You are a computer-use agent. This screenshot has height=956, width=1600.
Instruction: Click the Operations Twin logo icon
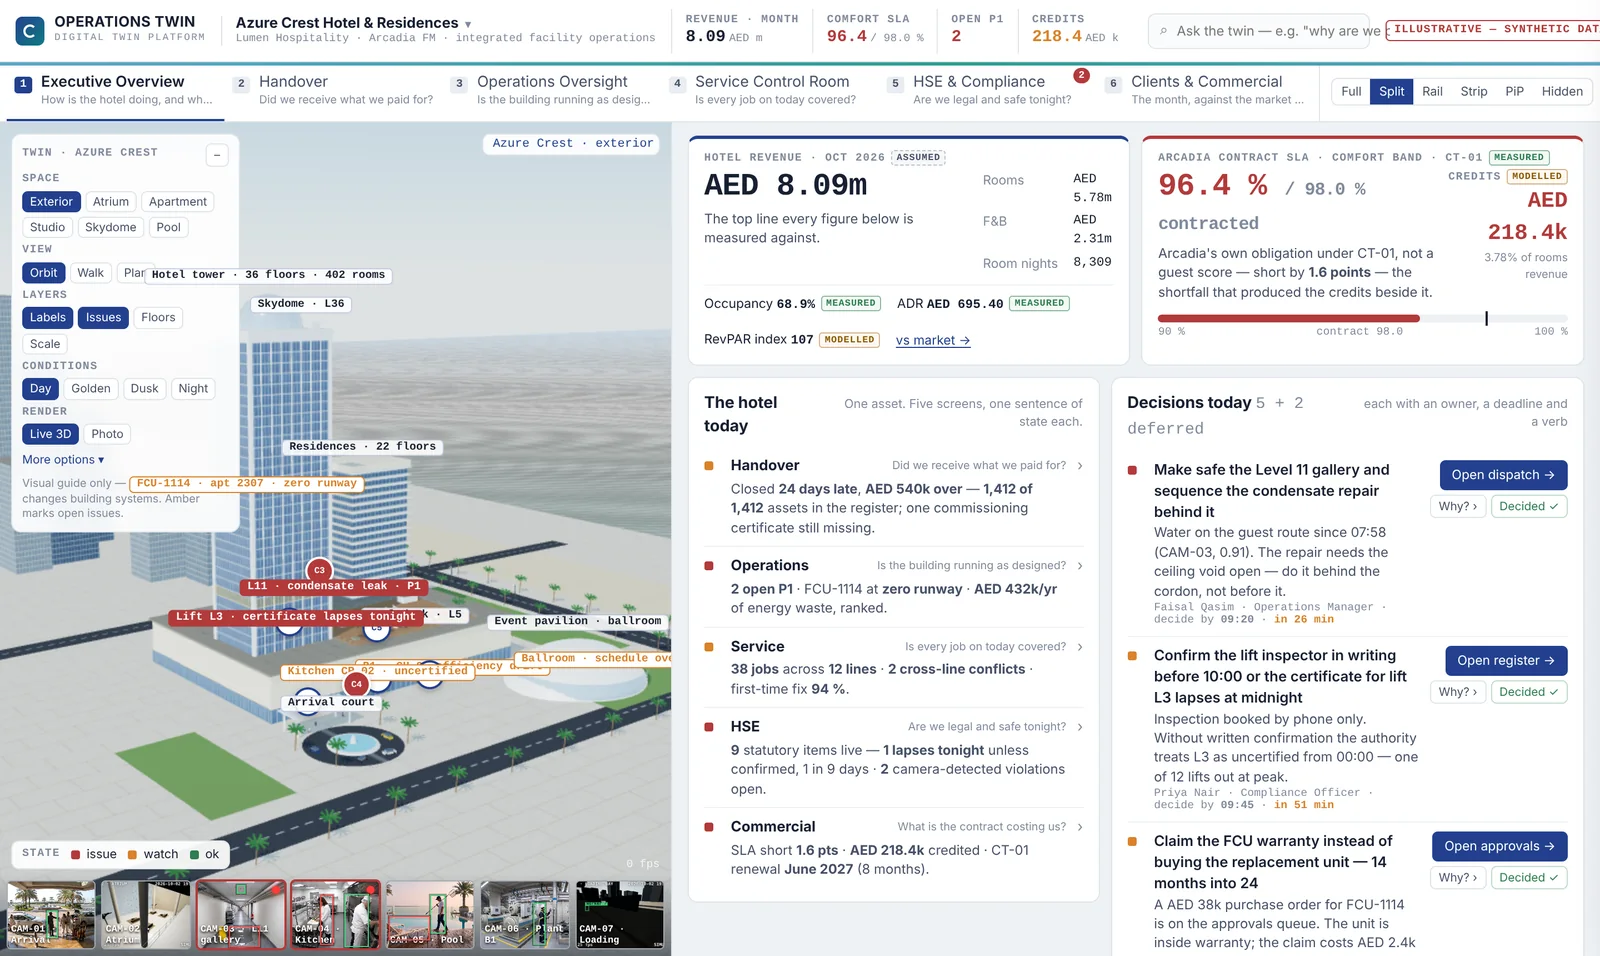click(30, 31)
